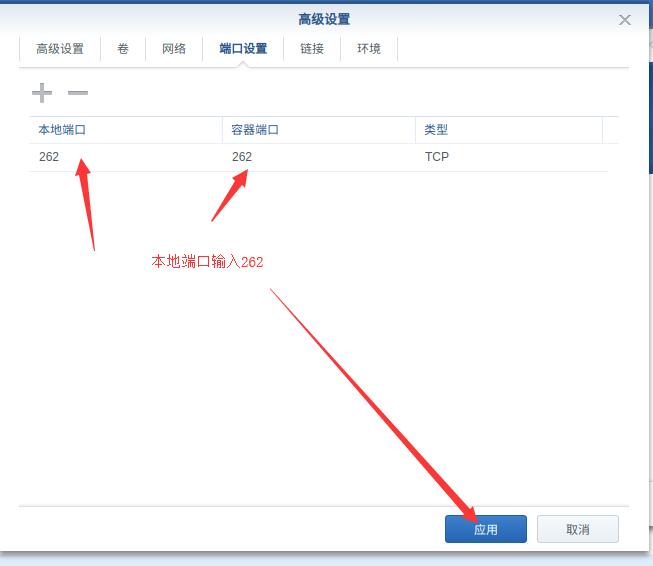Open the 链接 tab
Viewport: 653px width, 566px height.
(x=312, y=48)
